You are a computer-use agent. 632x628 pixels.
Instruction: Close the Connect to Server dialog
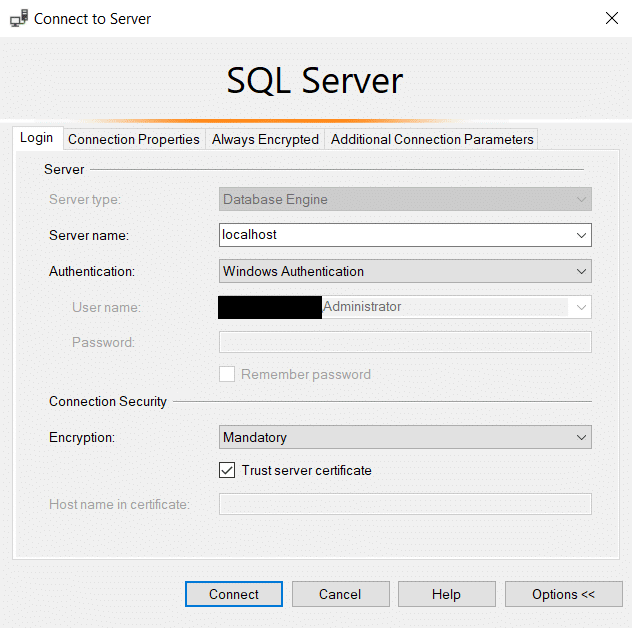pyautogui.click(x=611, y=18)
